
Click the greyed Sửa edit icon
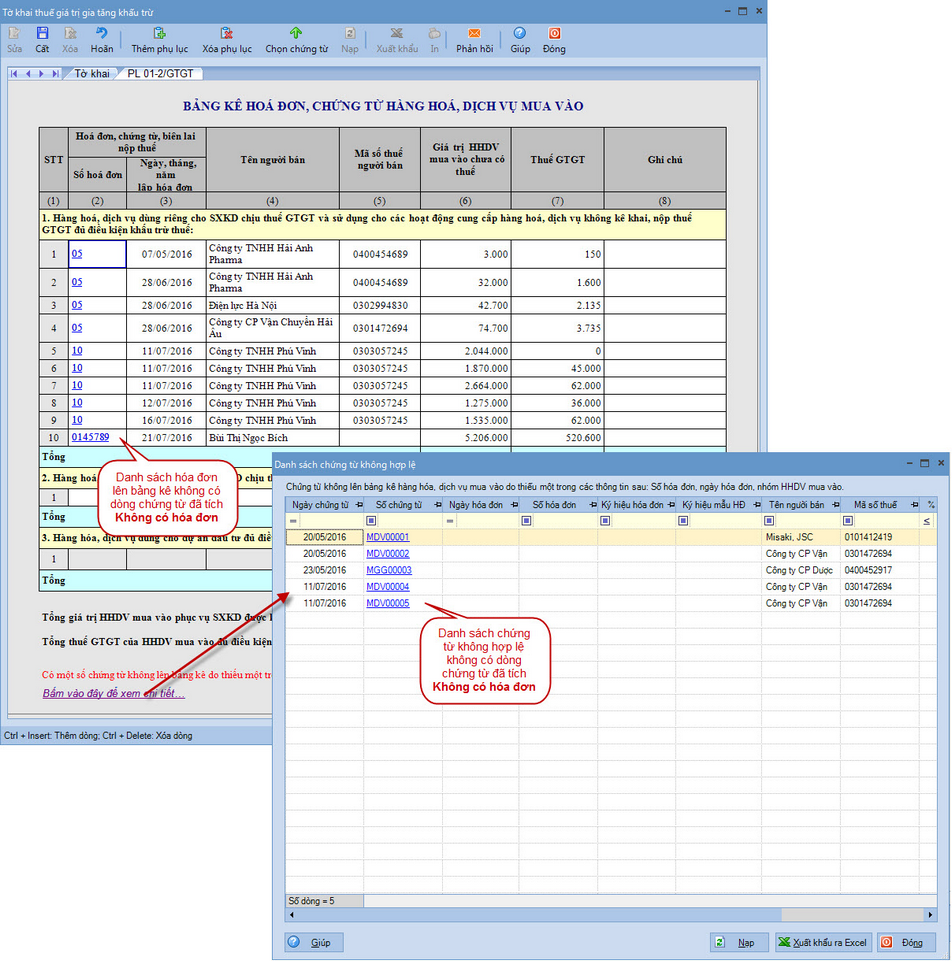tap(14, 33)
